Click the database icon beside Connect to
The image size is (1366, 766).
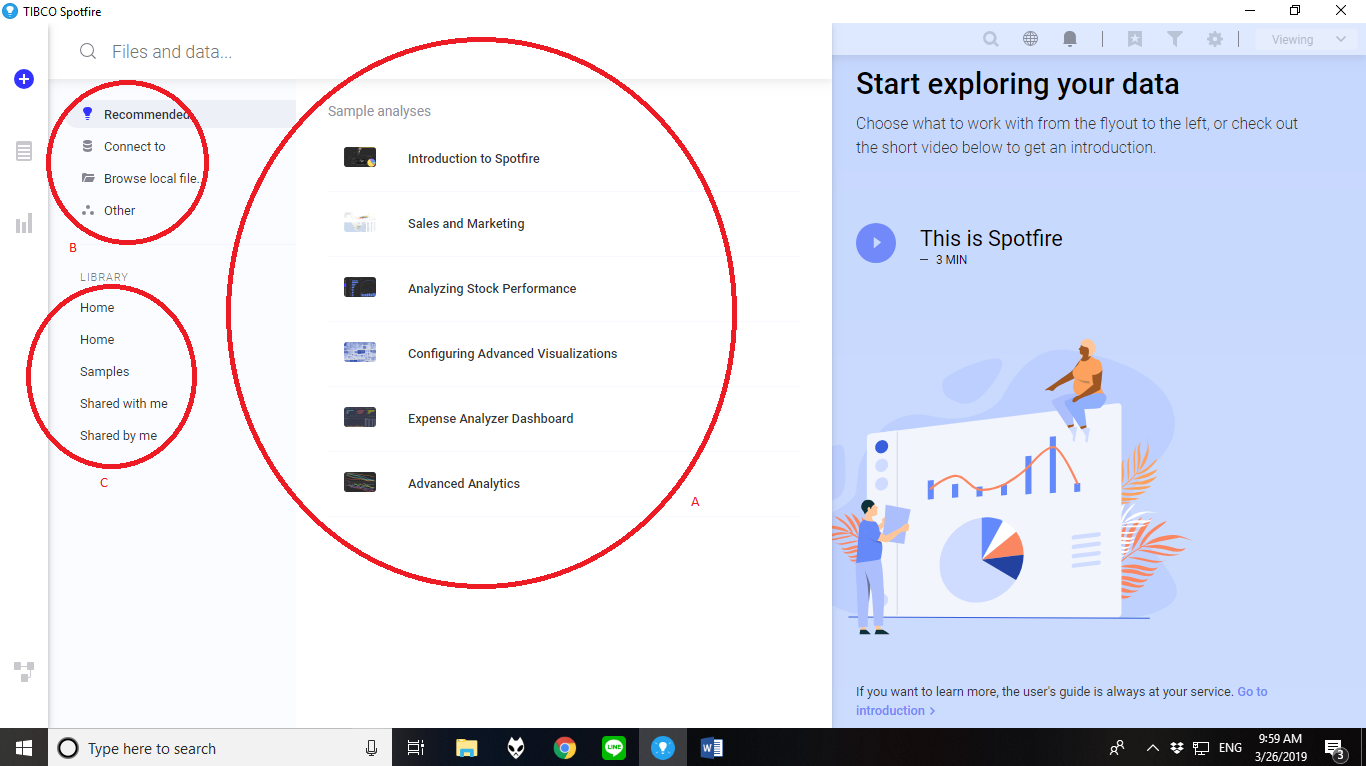88,146
